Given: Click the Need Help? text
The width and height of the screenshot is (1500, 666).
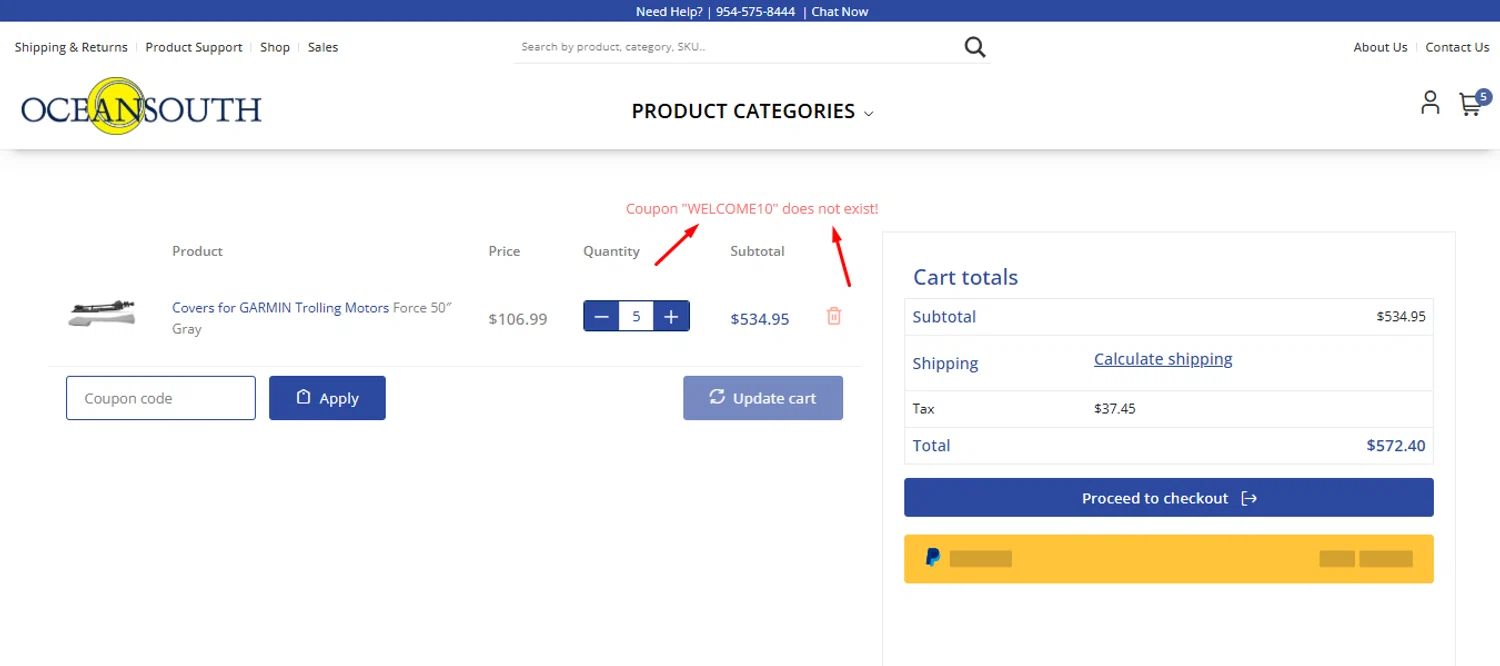Looking at the screenshot, I should [669, 12].
